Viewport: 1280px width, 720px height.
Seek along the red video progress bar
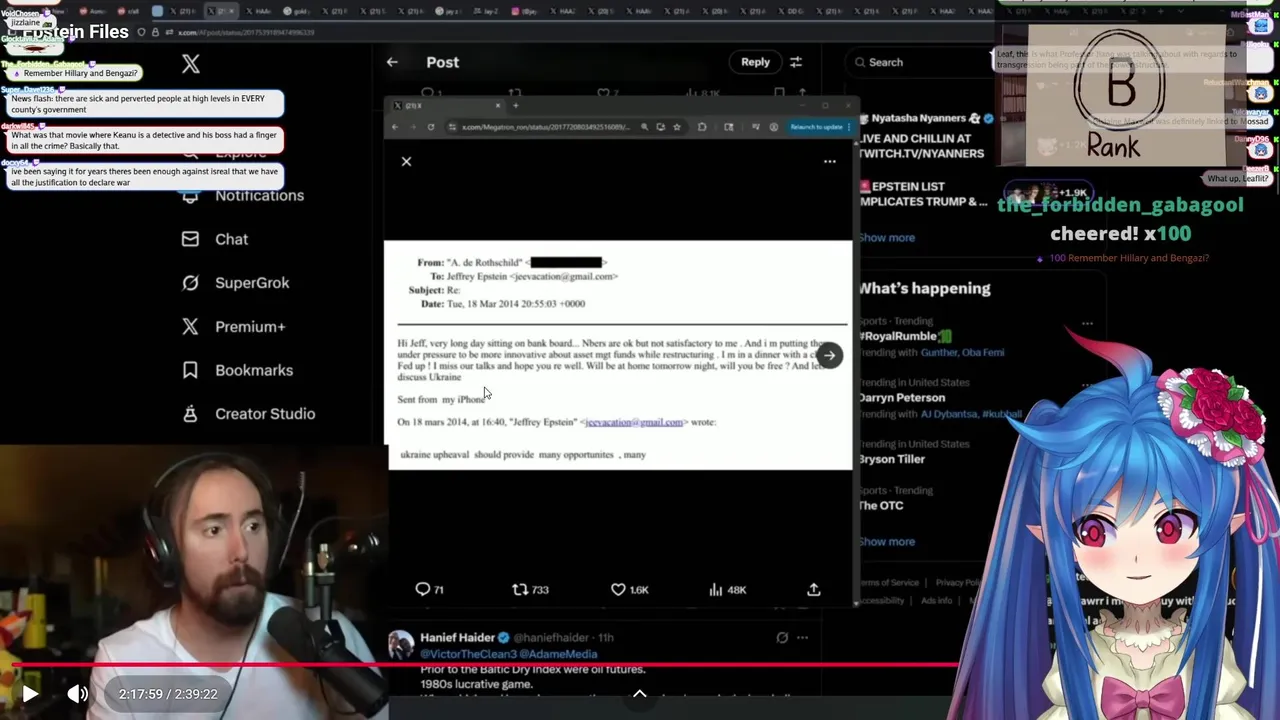[480, 664]
